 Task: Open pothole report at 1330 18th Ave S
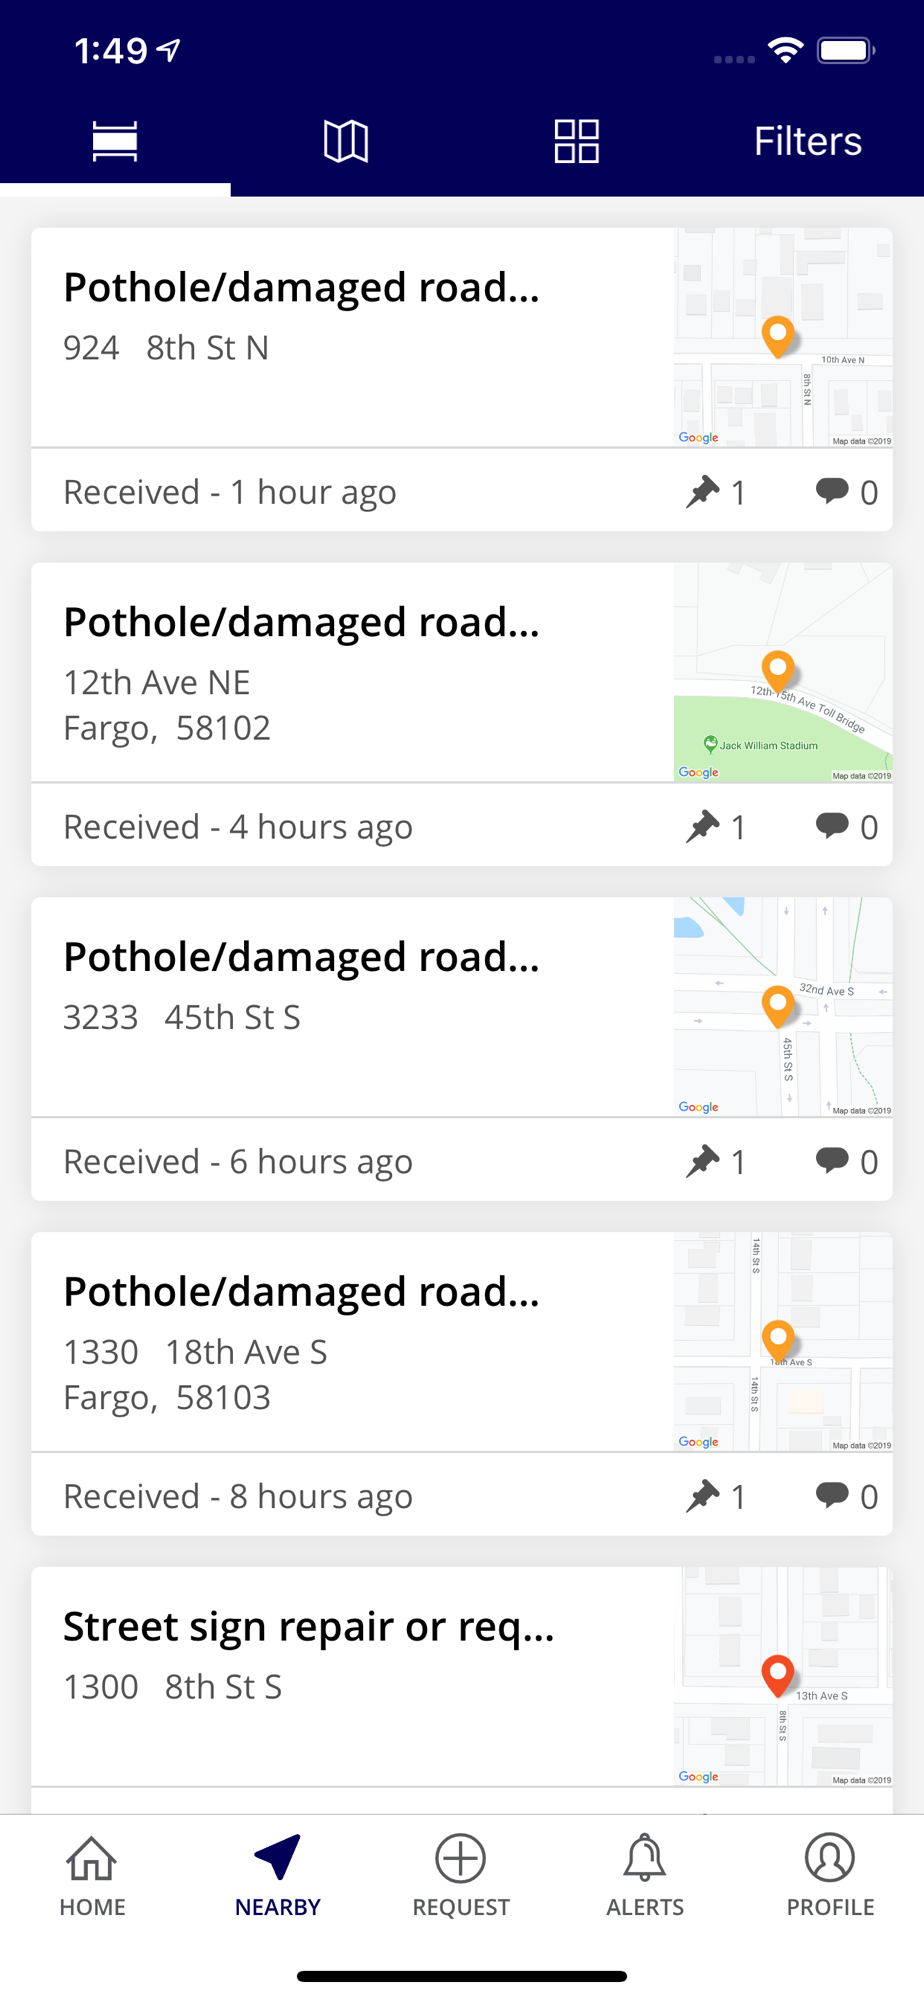[x=301, y=1293]
